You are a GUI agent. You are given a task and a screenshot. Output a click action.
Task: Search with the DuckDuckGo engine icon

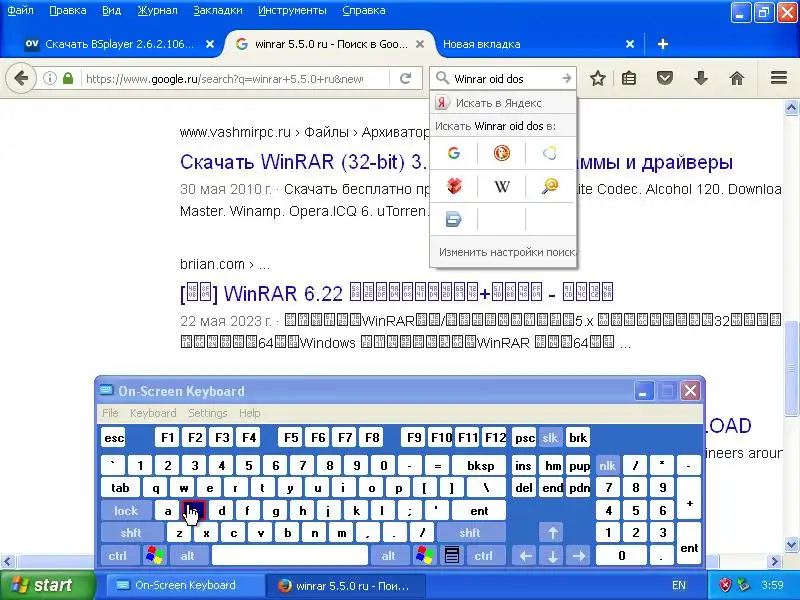point(502,153)
